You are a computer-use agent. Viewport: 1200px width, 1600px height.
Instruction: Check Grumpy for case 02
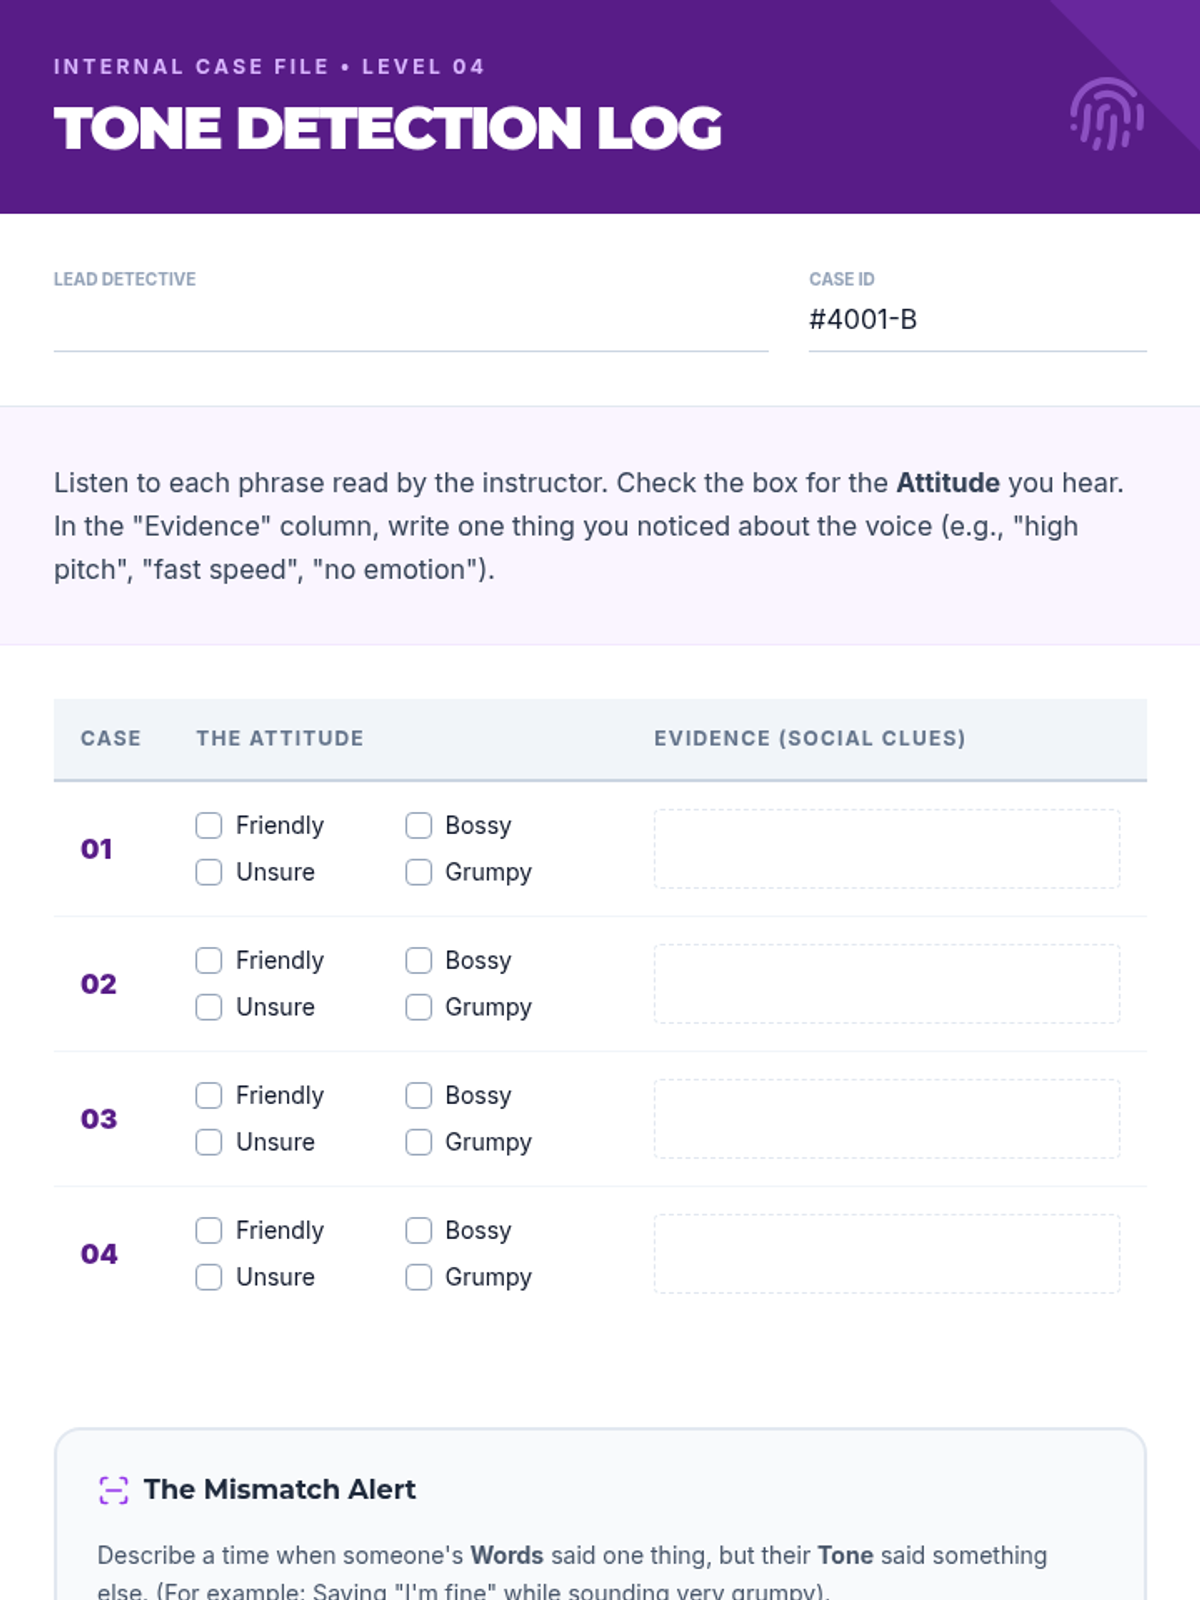[419, 1008]
